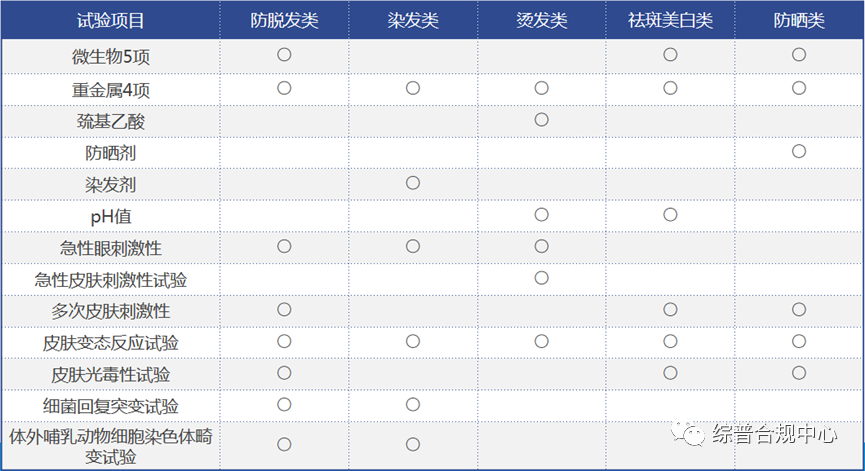Click the 皮肤光毒性试验 row label
The image size is (865, 471).
(111, 375)
